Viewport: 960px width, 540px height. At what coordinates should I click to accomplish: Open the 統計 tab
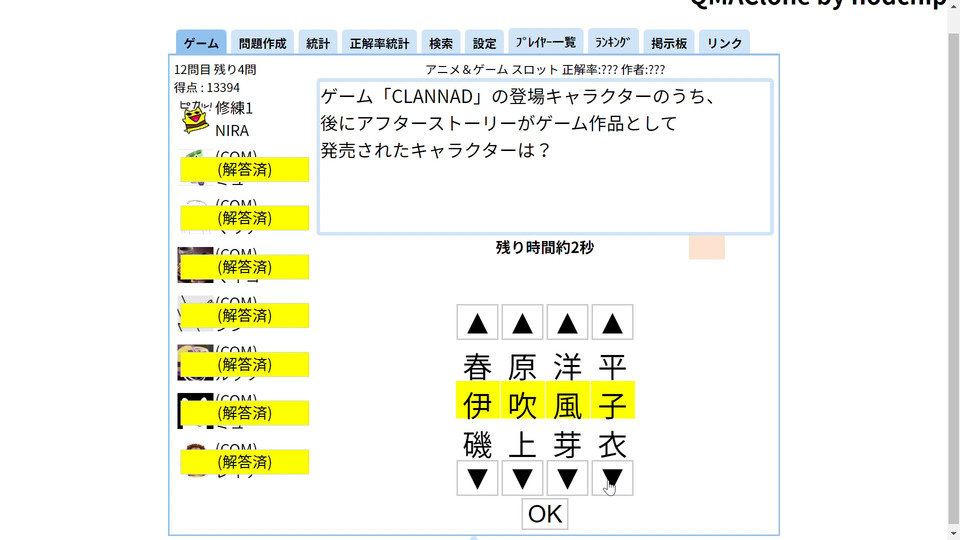point(318,42)
